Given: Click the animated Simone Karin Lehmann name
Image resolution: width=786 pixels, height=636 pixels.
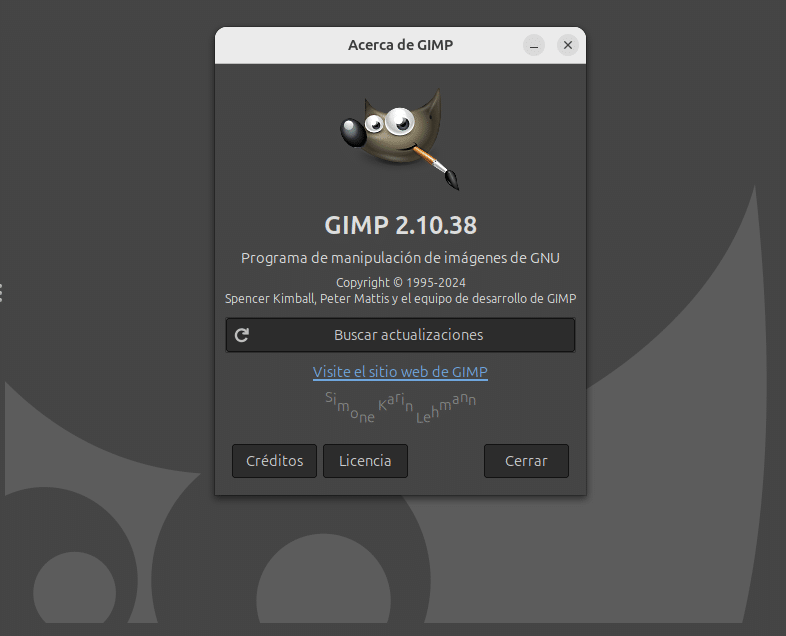Looking at the screenshot, I should [x=400, y=407].
